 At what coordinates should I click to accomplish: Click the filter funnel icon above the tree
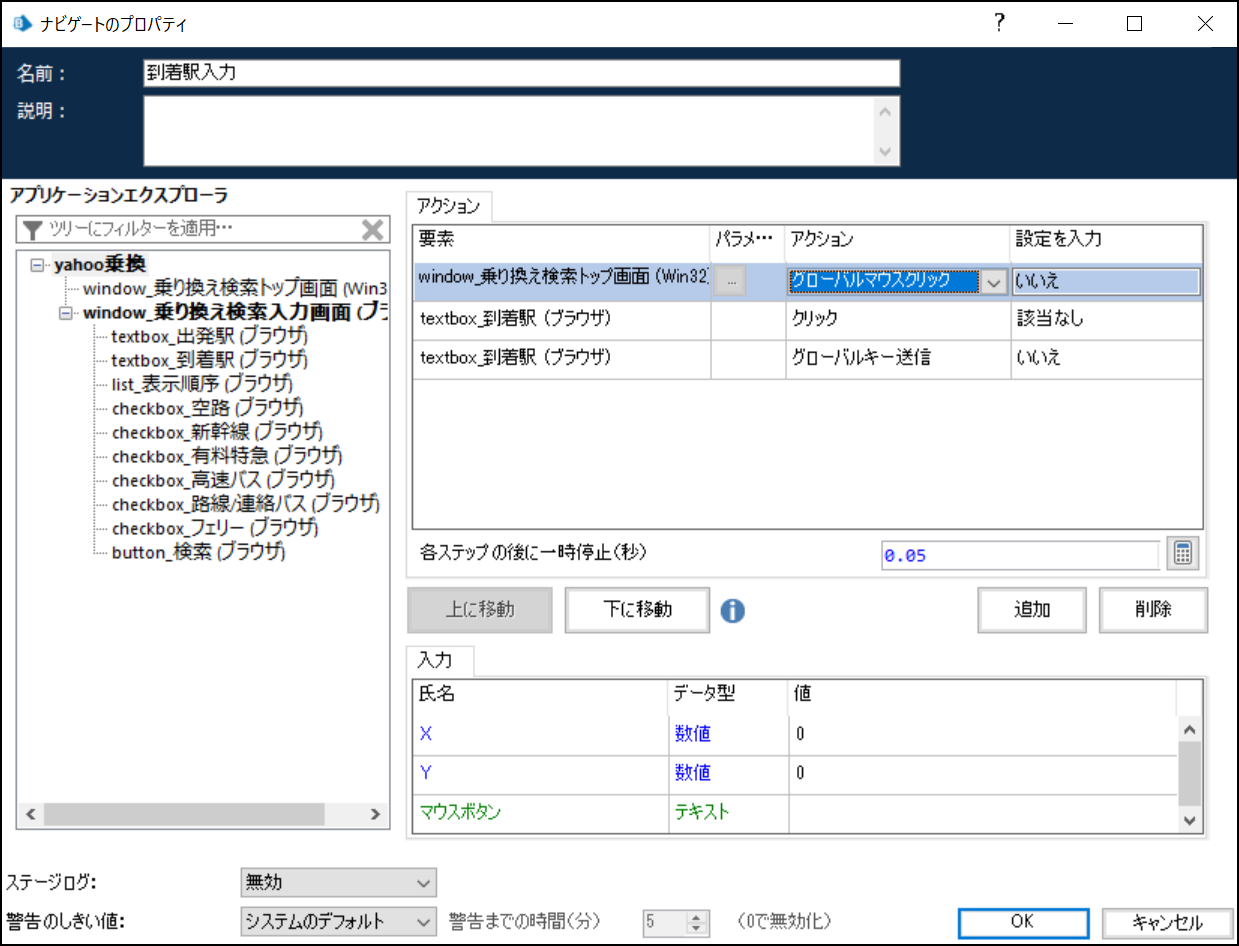point(31,229)
